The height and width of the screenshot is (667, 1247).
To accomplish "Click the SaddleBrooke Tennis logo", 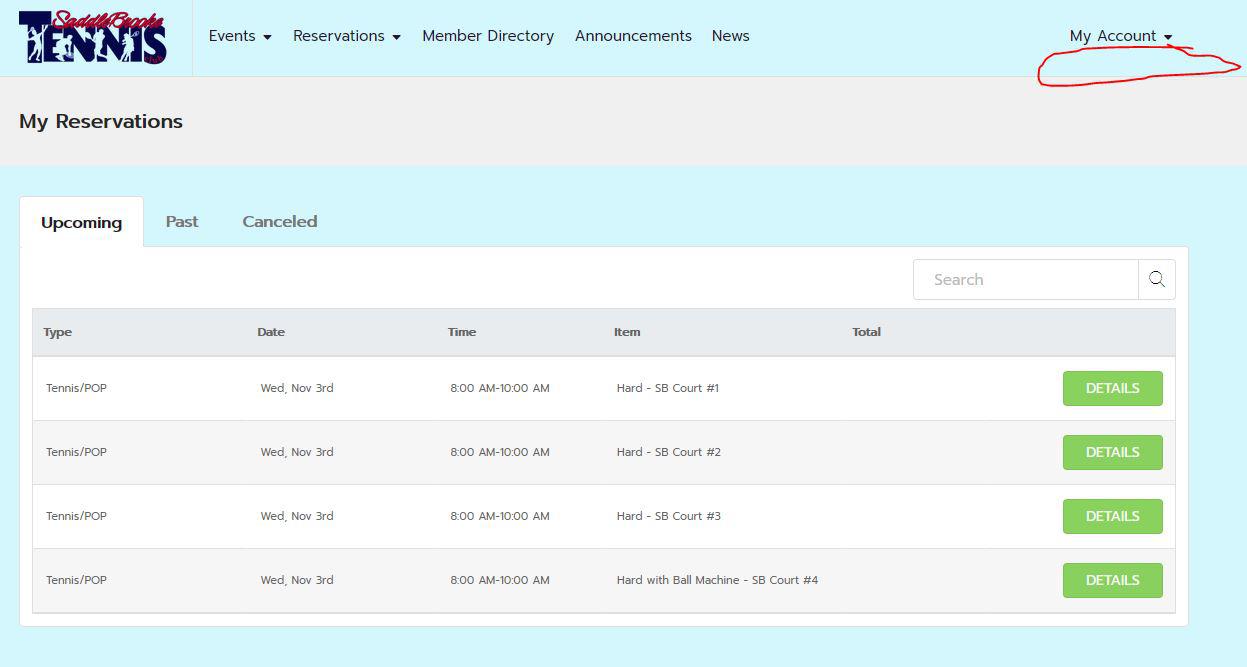I will coord(93,38).
